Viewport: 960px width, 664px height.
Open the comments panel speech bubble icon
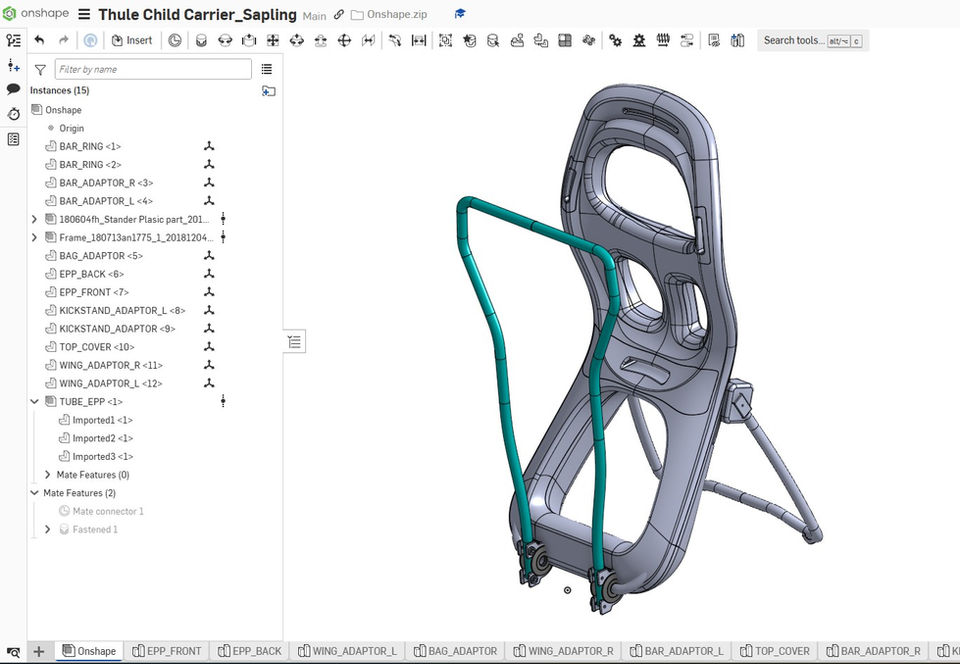tap(13, 89)
